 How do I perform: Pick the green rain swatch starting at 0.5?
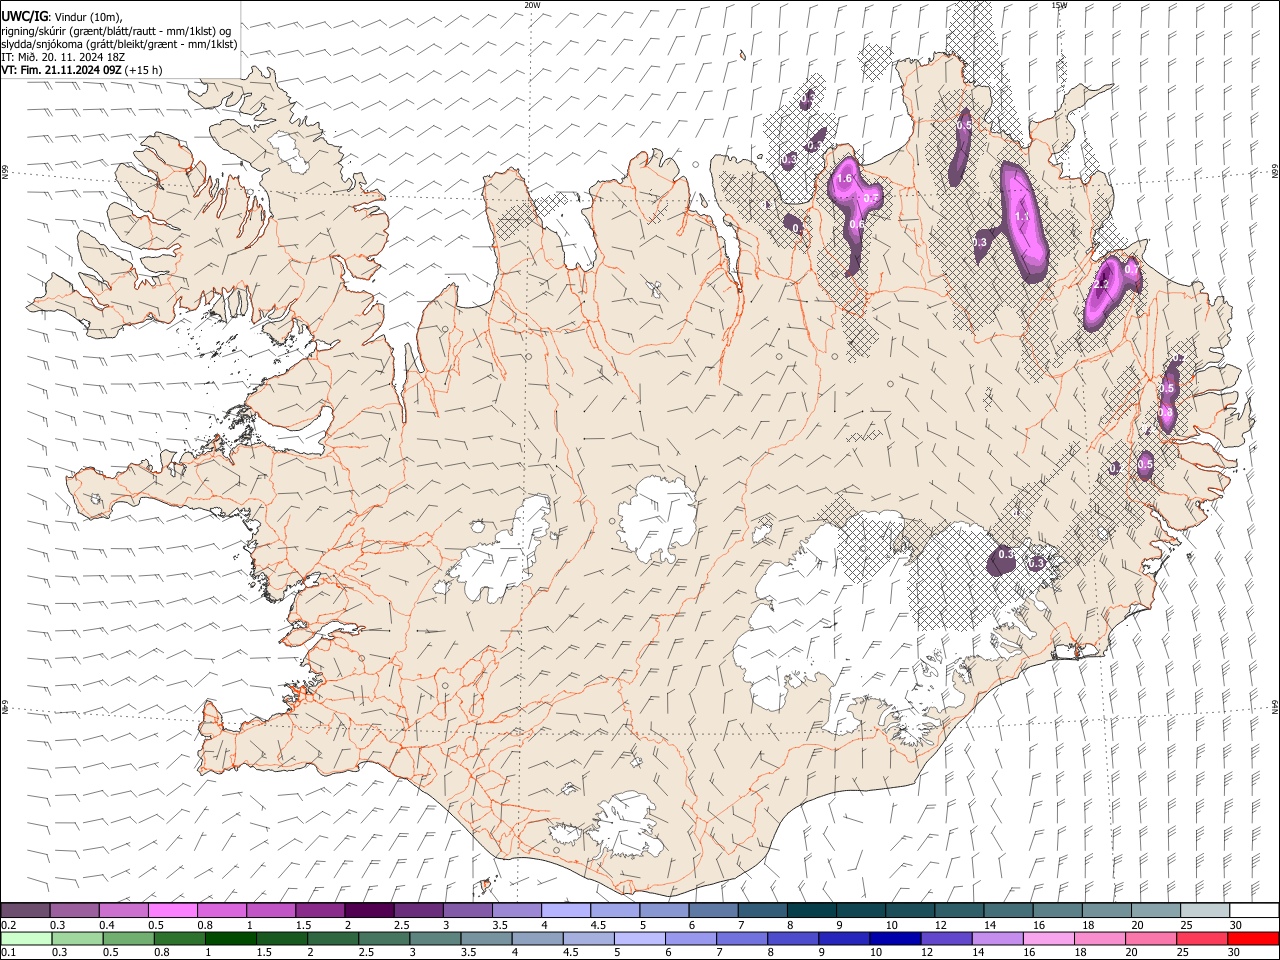click(129, 938)
